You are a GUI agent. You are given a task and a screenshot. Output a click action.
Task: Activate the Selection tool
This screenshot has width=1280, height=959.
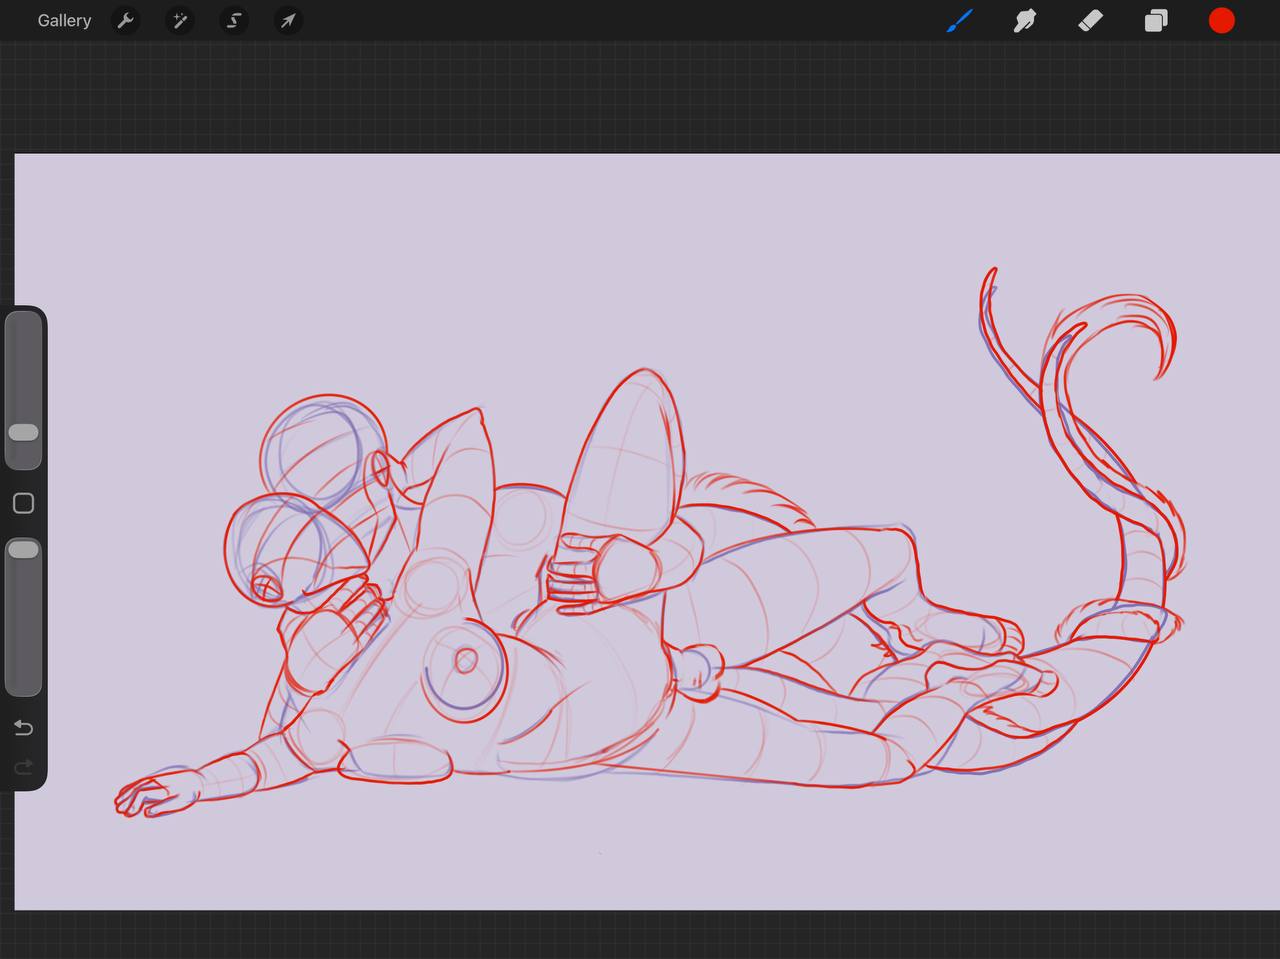coord(234,21)
